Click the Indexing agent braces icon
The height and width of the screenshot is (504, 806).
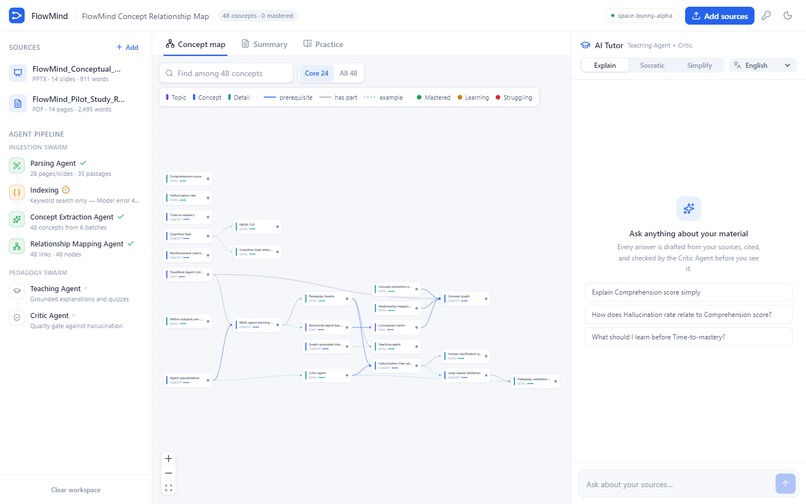point(17,192)
